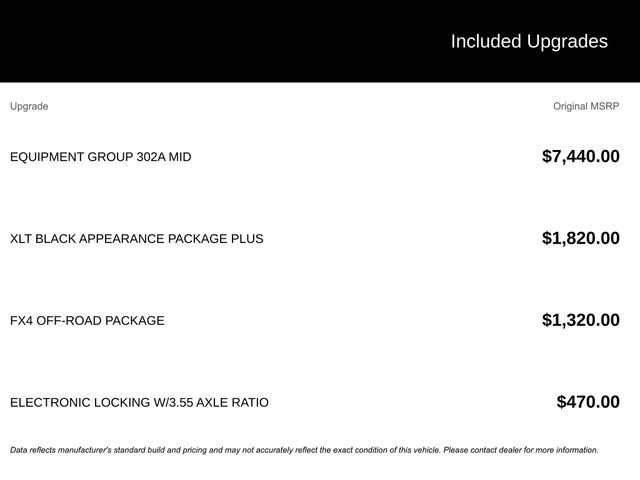
Task: Click the word 'ELECTRONIC' in the last upgrade
Action: click(50, 403)
